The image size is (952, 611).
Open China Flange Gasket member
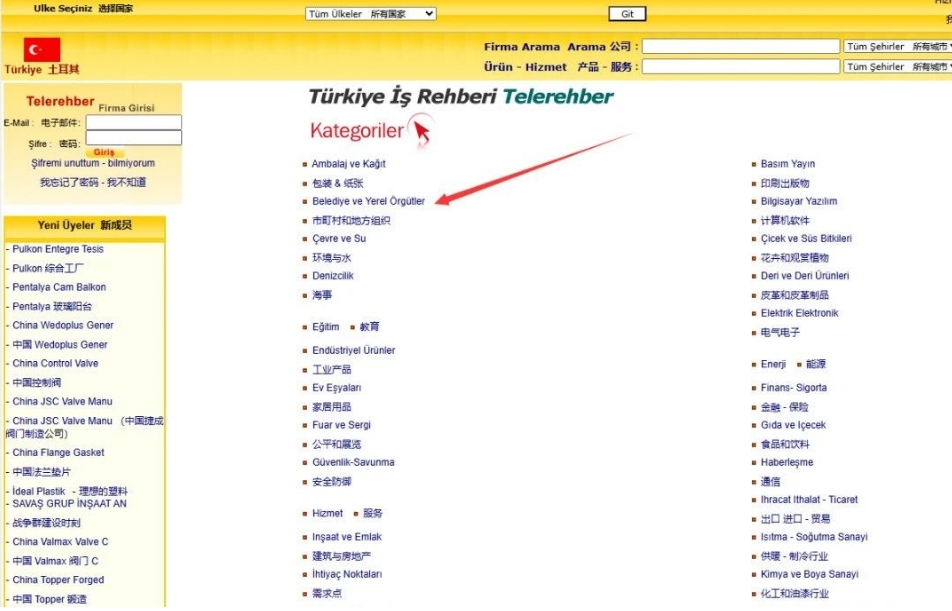58,452
